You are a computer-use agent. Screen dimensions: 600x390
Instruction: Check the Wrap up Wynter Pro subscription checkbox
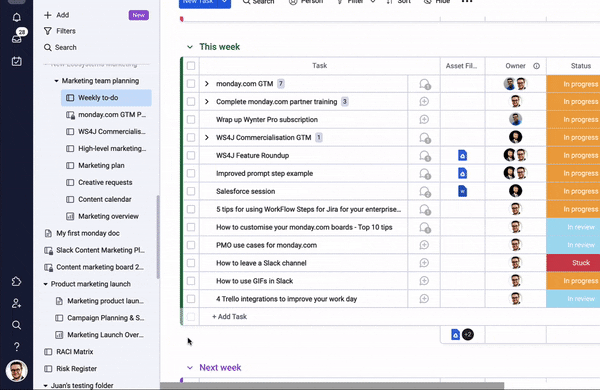pyautogui.click(x=191, y=119)
